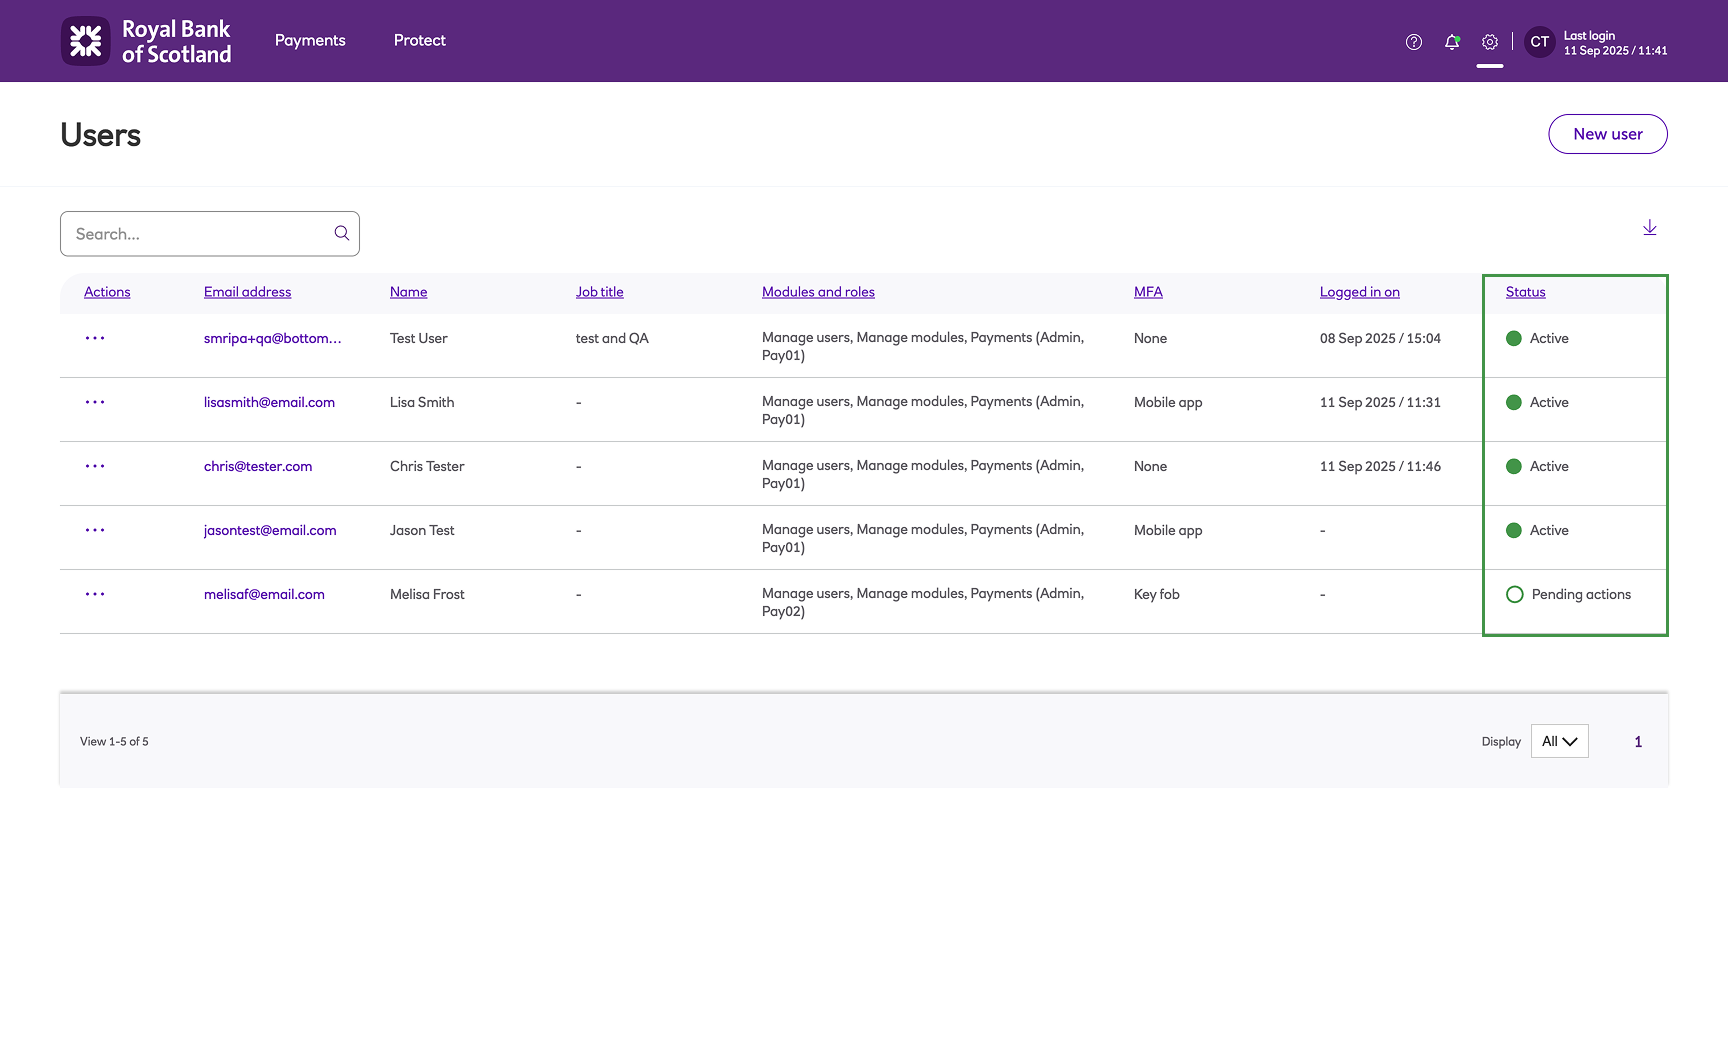1728x1040 pixels.
Task: Click the 'Test User' name cell
Action: pos(419,338)
